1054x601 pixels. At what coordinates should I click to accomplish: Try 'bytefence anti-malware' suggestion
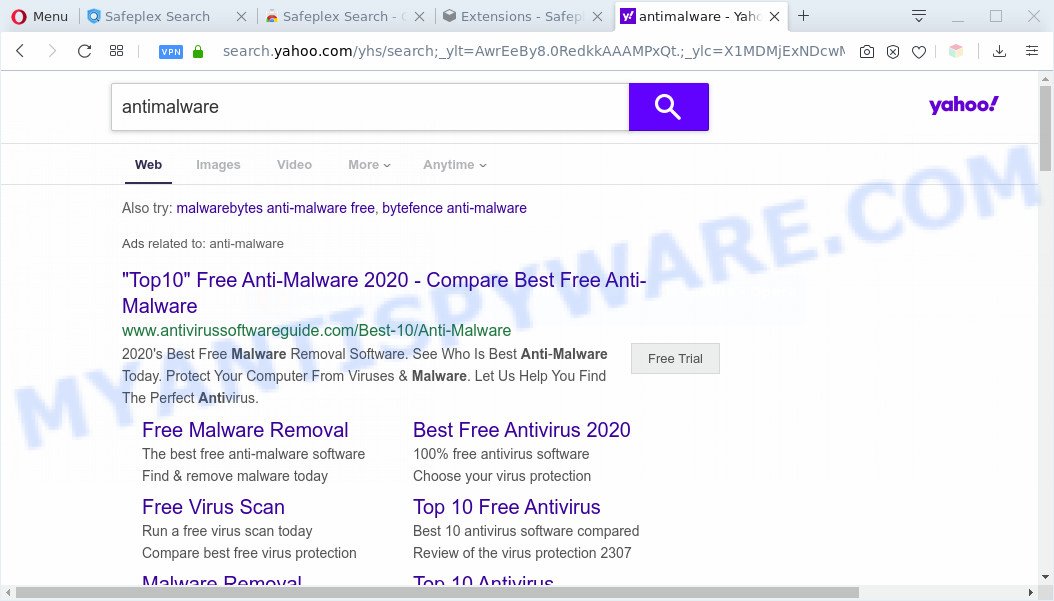pos(454,208)
